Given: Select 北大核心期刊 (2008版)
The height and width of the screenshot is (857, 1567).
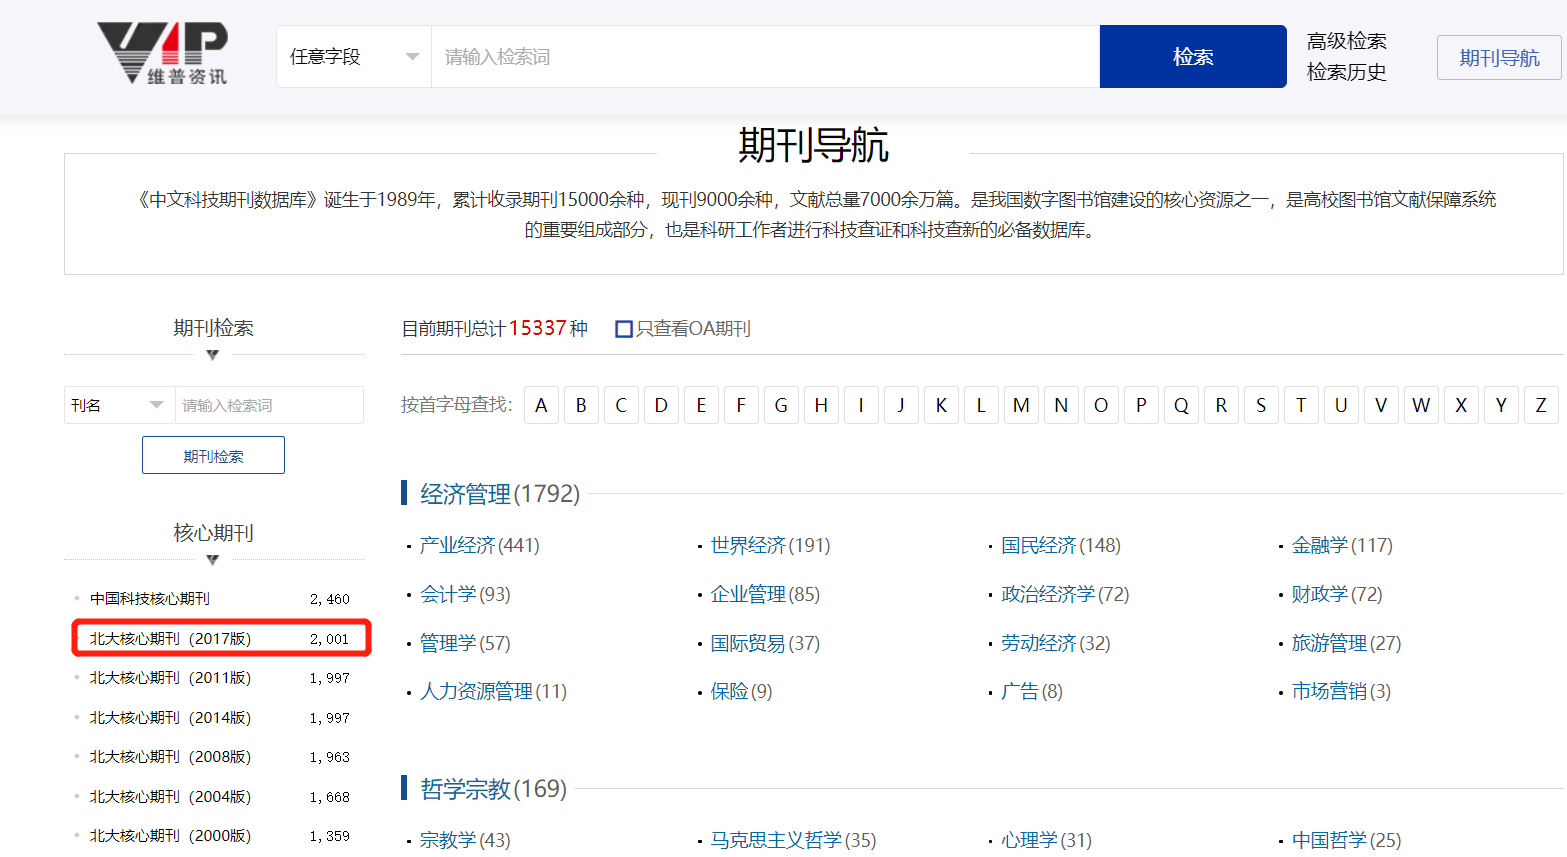Looking at the screenshot, I should click(x=170, y=757).
